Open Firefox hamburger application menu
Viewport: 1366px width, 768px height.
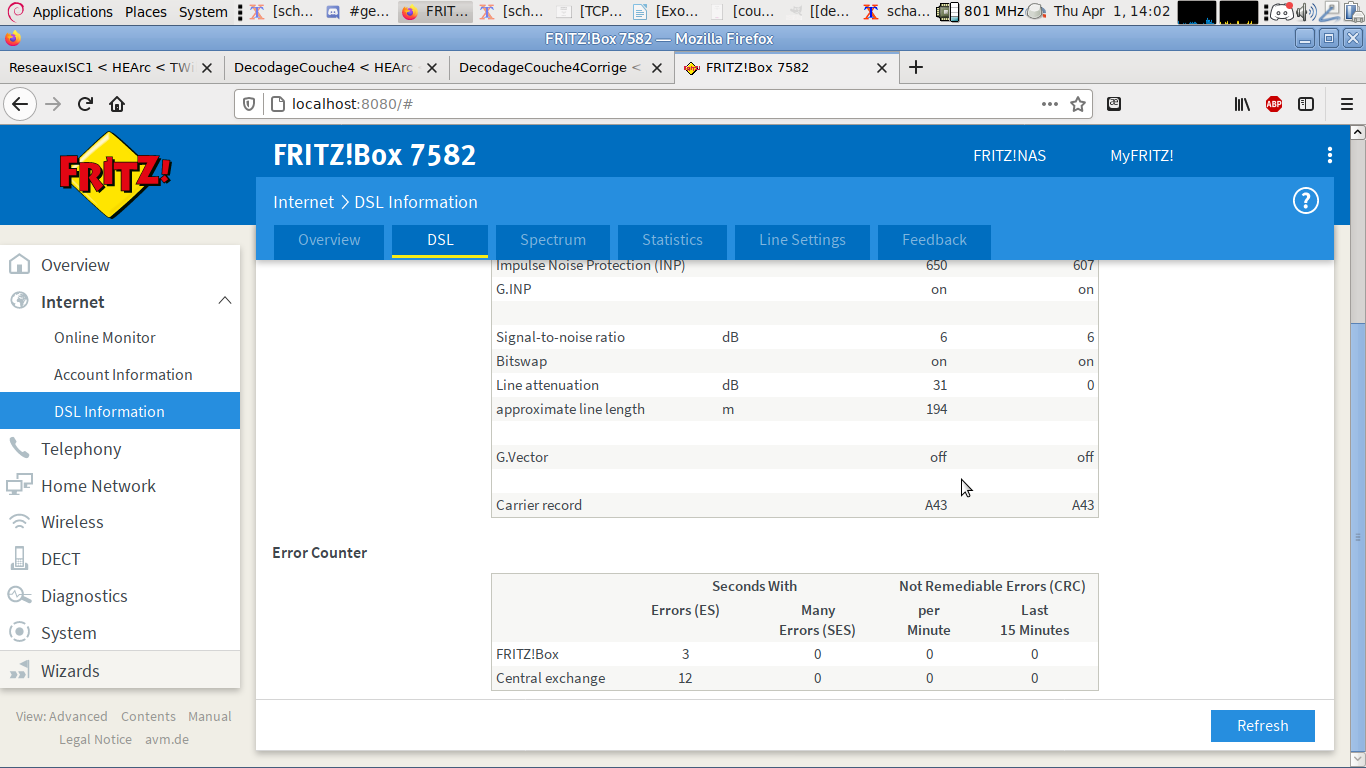point(1346,104)
